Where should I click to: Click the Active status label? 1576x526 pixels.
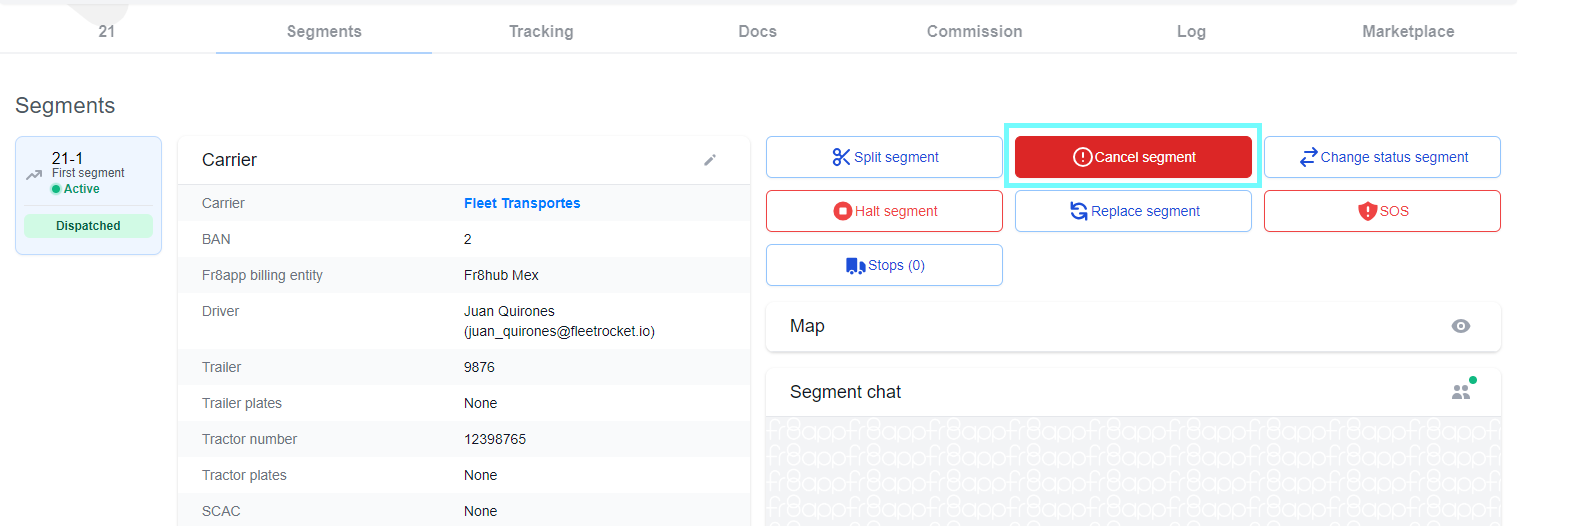pos(82,189)
